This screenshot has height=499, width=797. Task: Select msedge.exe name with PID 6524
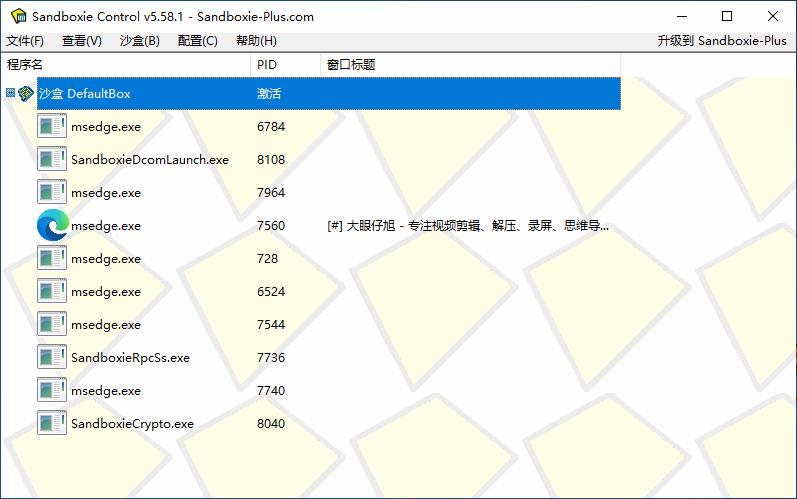pos(106,292)
